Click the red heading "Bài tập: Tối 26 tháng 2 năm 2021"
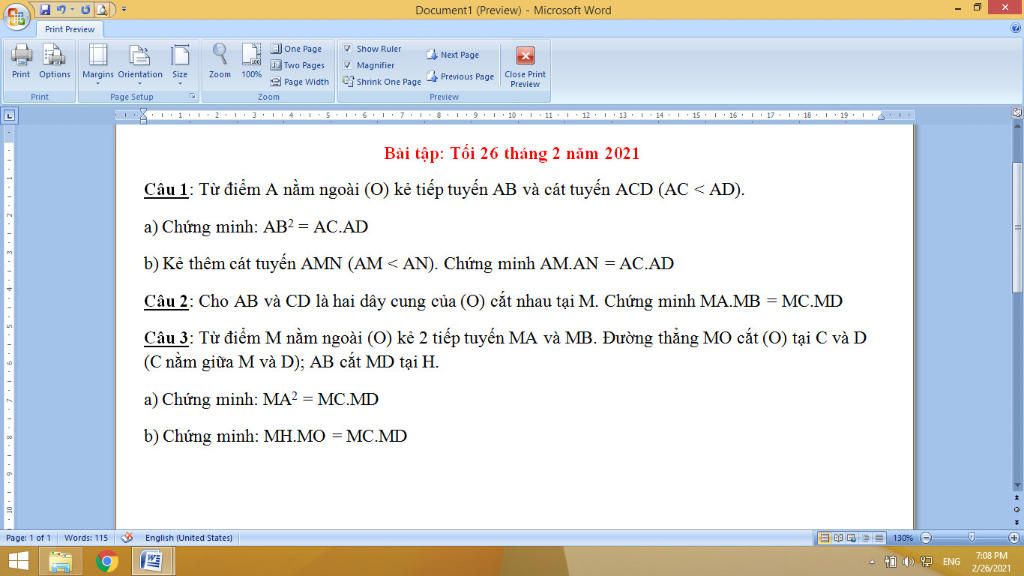This screenshot has height=576, width=1024. [x=511, y=153]
